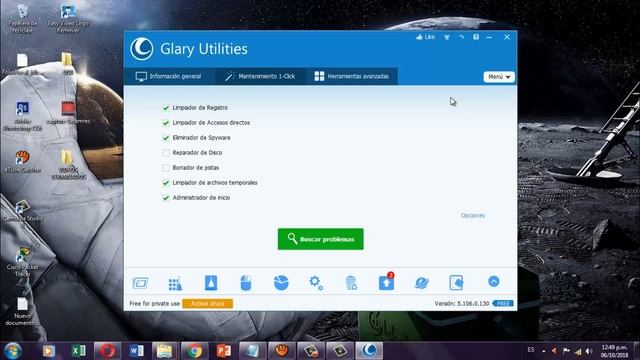Viewport: 640px width, 360px height.
Task: Click Glary Utilities taskbar button
Action: point(369,351)
